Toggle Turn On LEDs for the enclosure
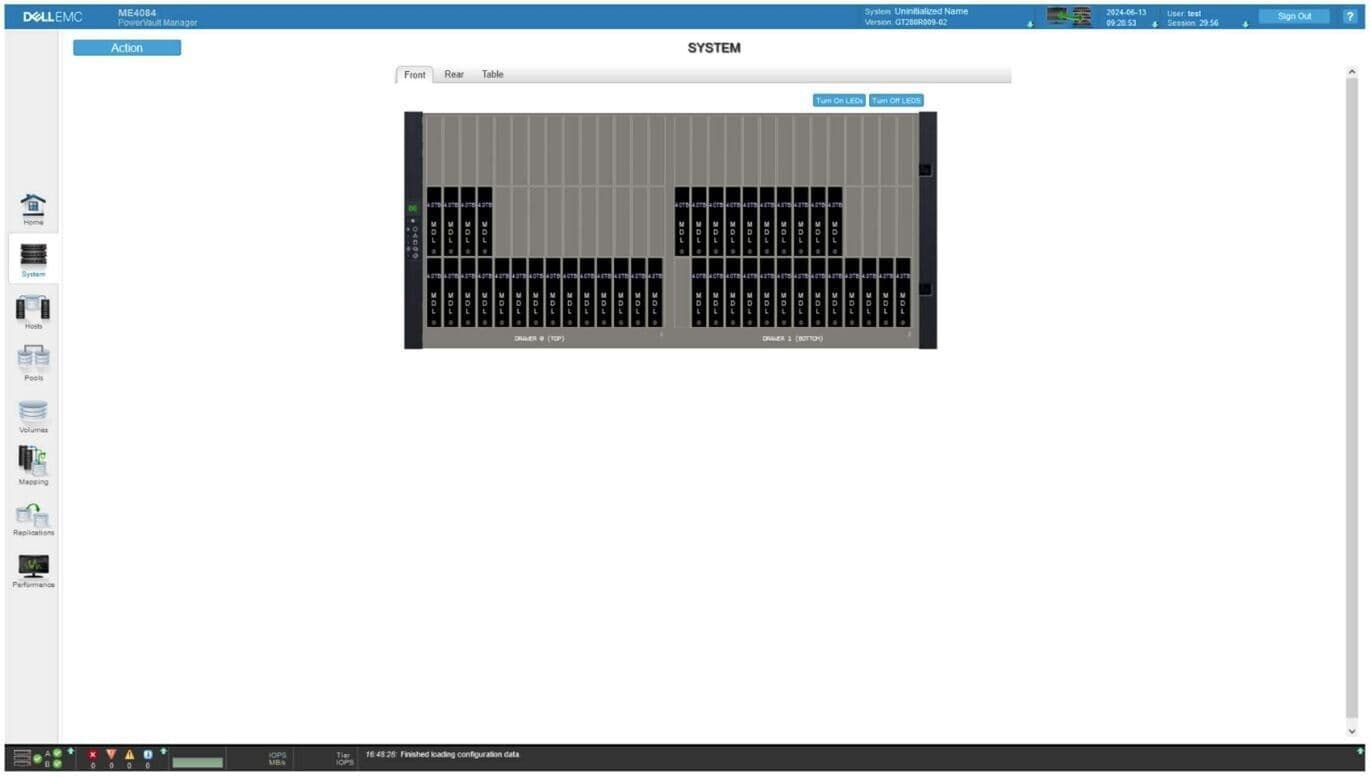This screenshot has width=1371, height=777. click(840, 100)
